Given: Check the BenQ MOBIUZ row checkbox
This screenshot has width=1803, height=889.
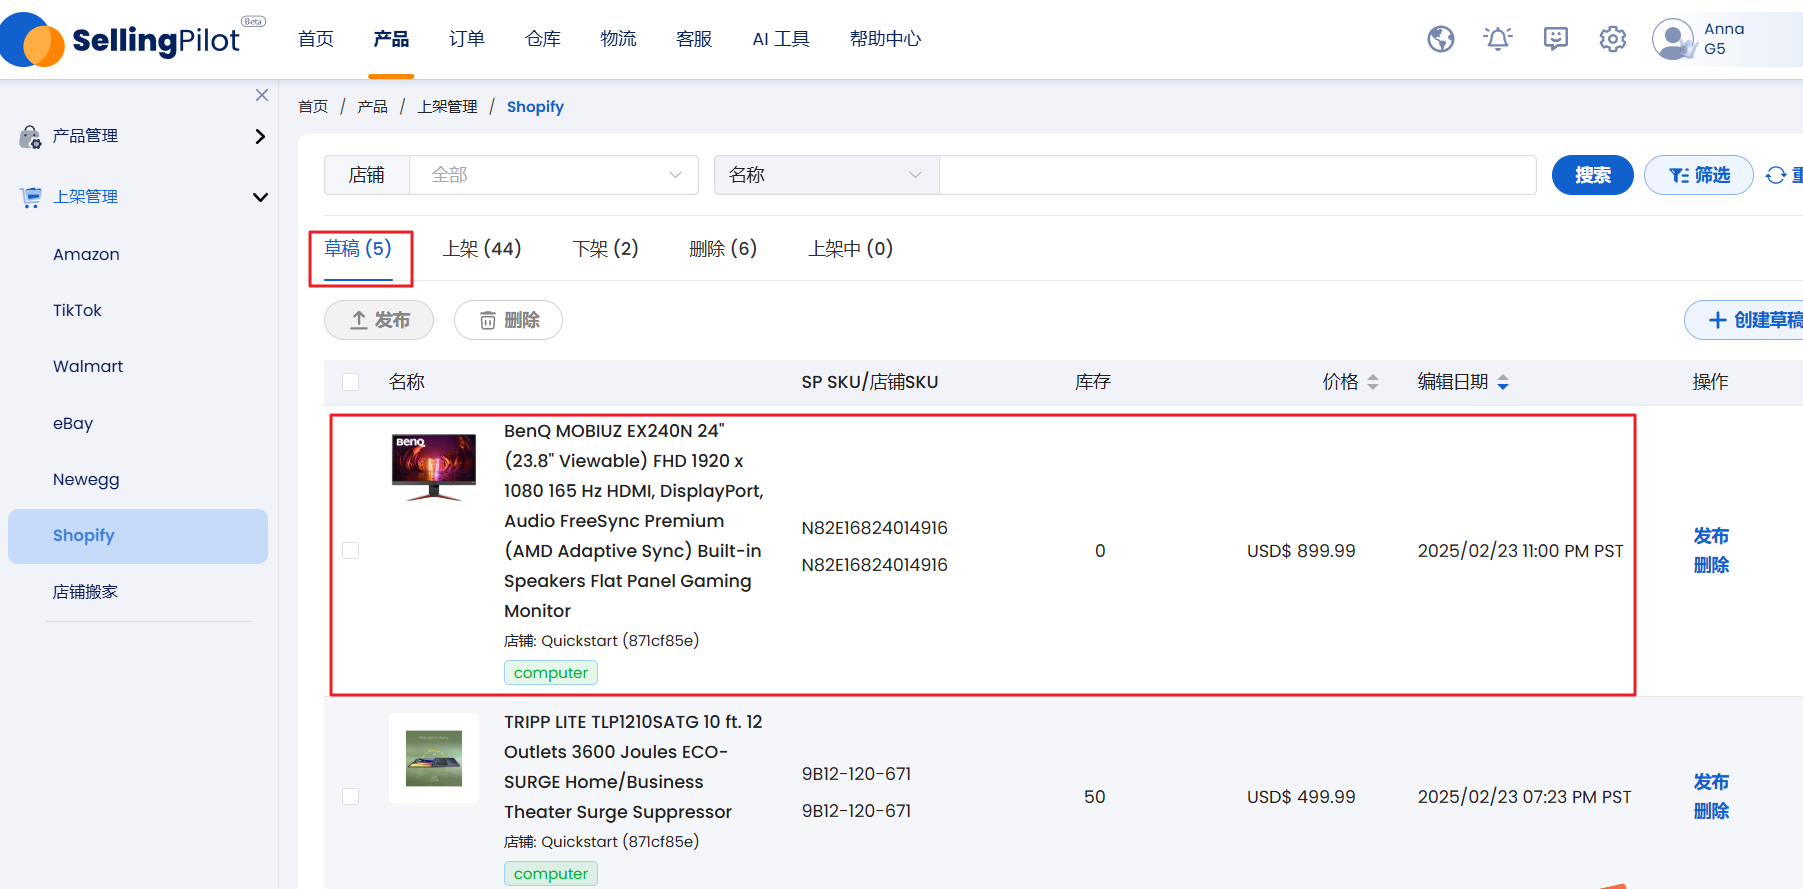Looking at the screenshot, I should (350, 551).
